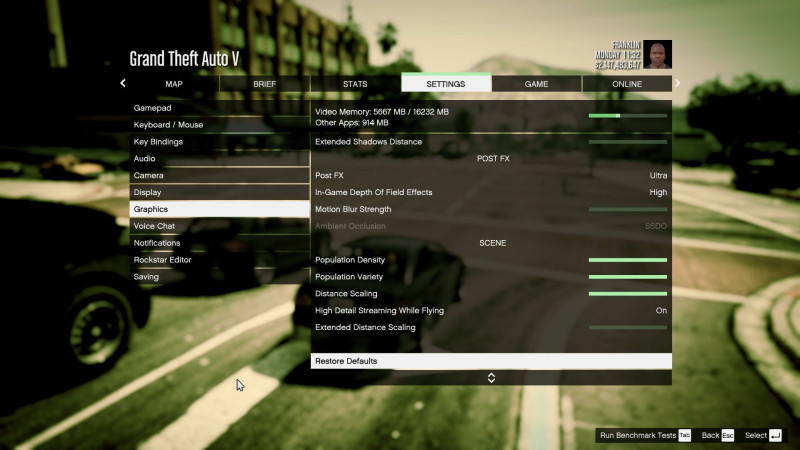Toggle High Detail Streaming While Flying On
The height and width of the screenshot is (450, 800).
tap(661, 311)
